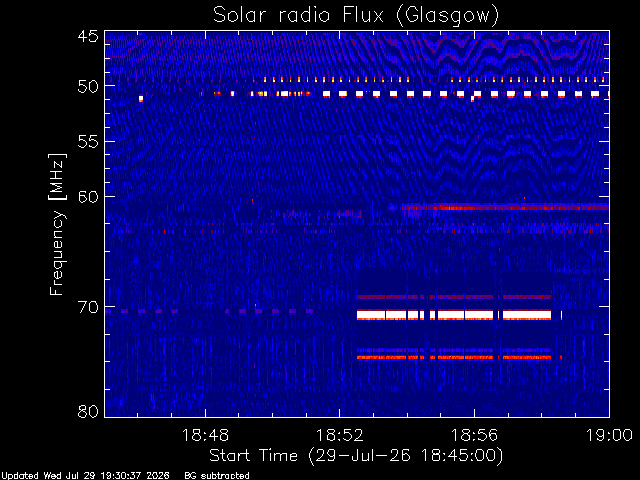Image resolution: width=640 pixels, height=480 pixels.
Task: Click the 45 MHz frequency axis label
Action: (x=88, y=36)
